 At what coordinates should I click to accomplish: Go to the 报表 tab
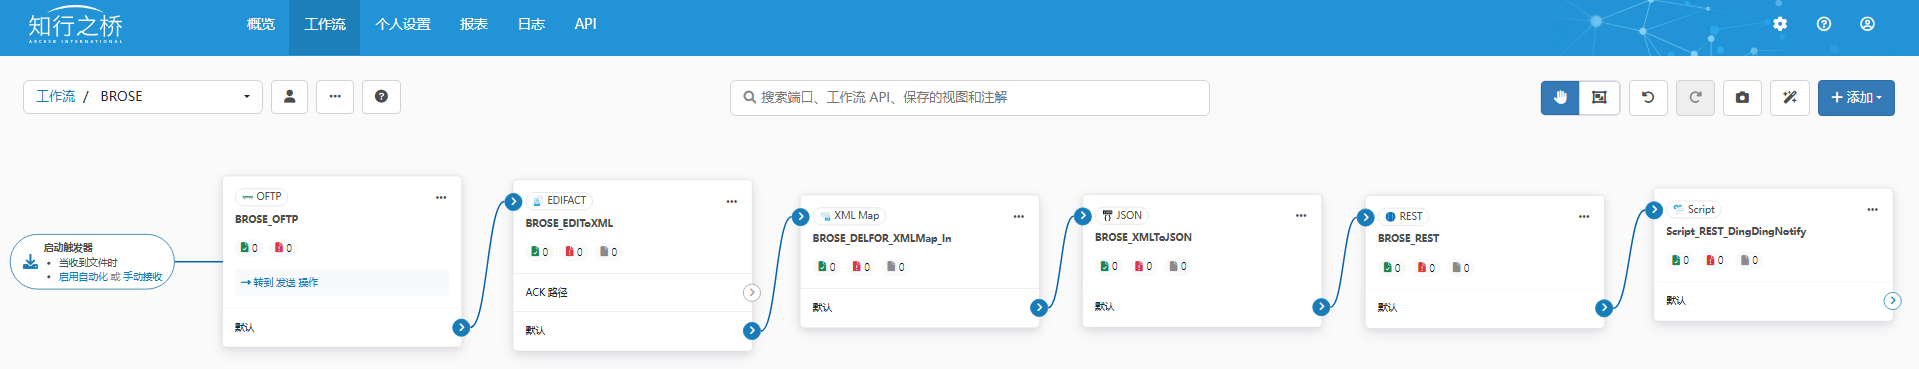(473, 24)
